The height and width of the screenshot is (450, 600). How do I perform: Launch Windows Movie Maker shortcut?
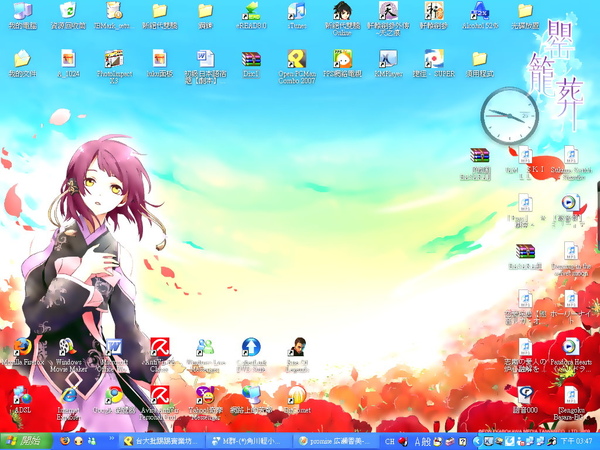coord(68,355)
